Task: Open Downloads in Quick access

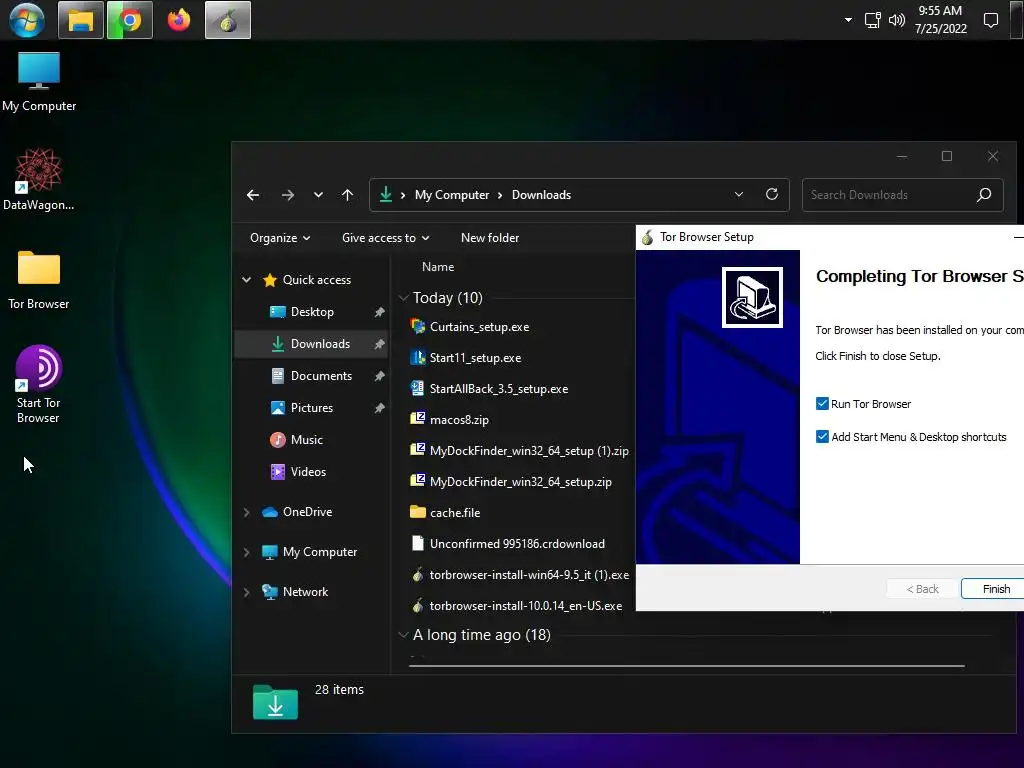Action: click(312, 344)
